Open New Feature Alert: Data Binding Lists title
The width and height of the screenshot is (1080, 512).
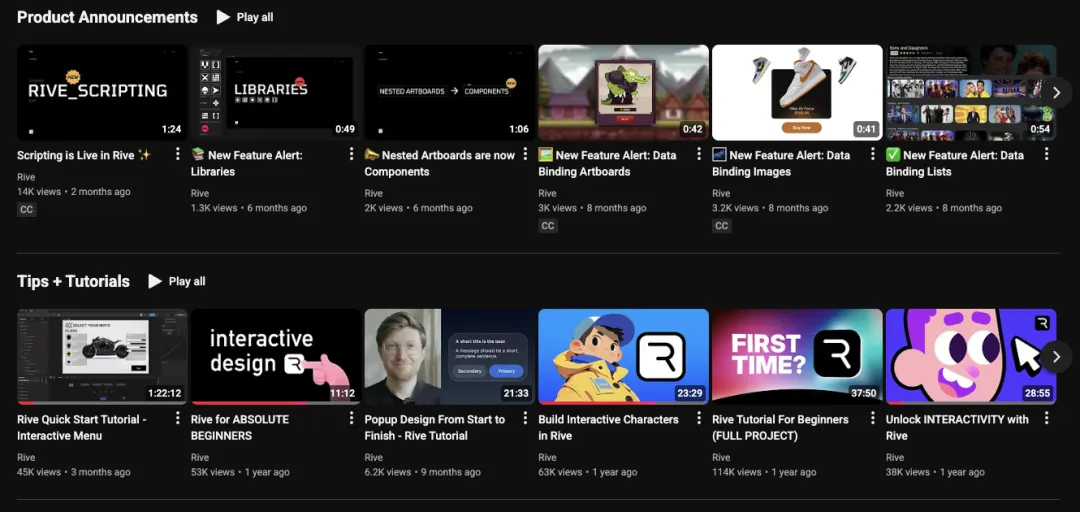click(x=955, y=163)
